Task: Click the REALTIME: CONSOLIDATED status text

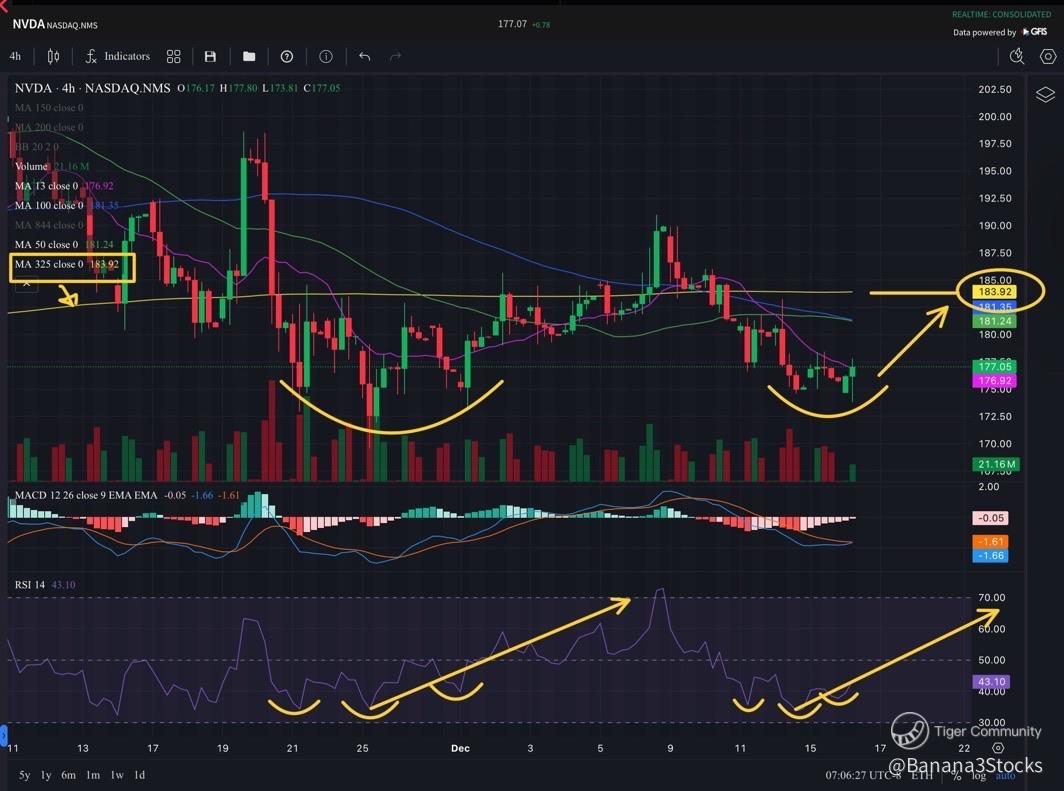Action: coord(1002,14)
